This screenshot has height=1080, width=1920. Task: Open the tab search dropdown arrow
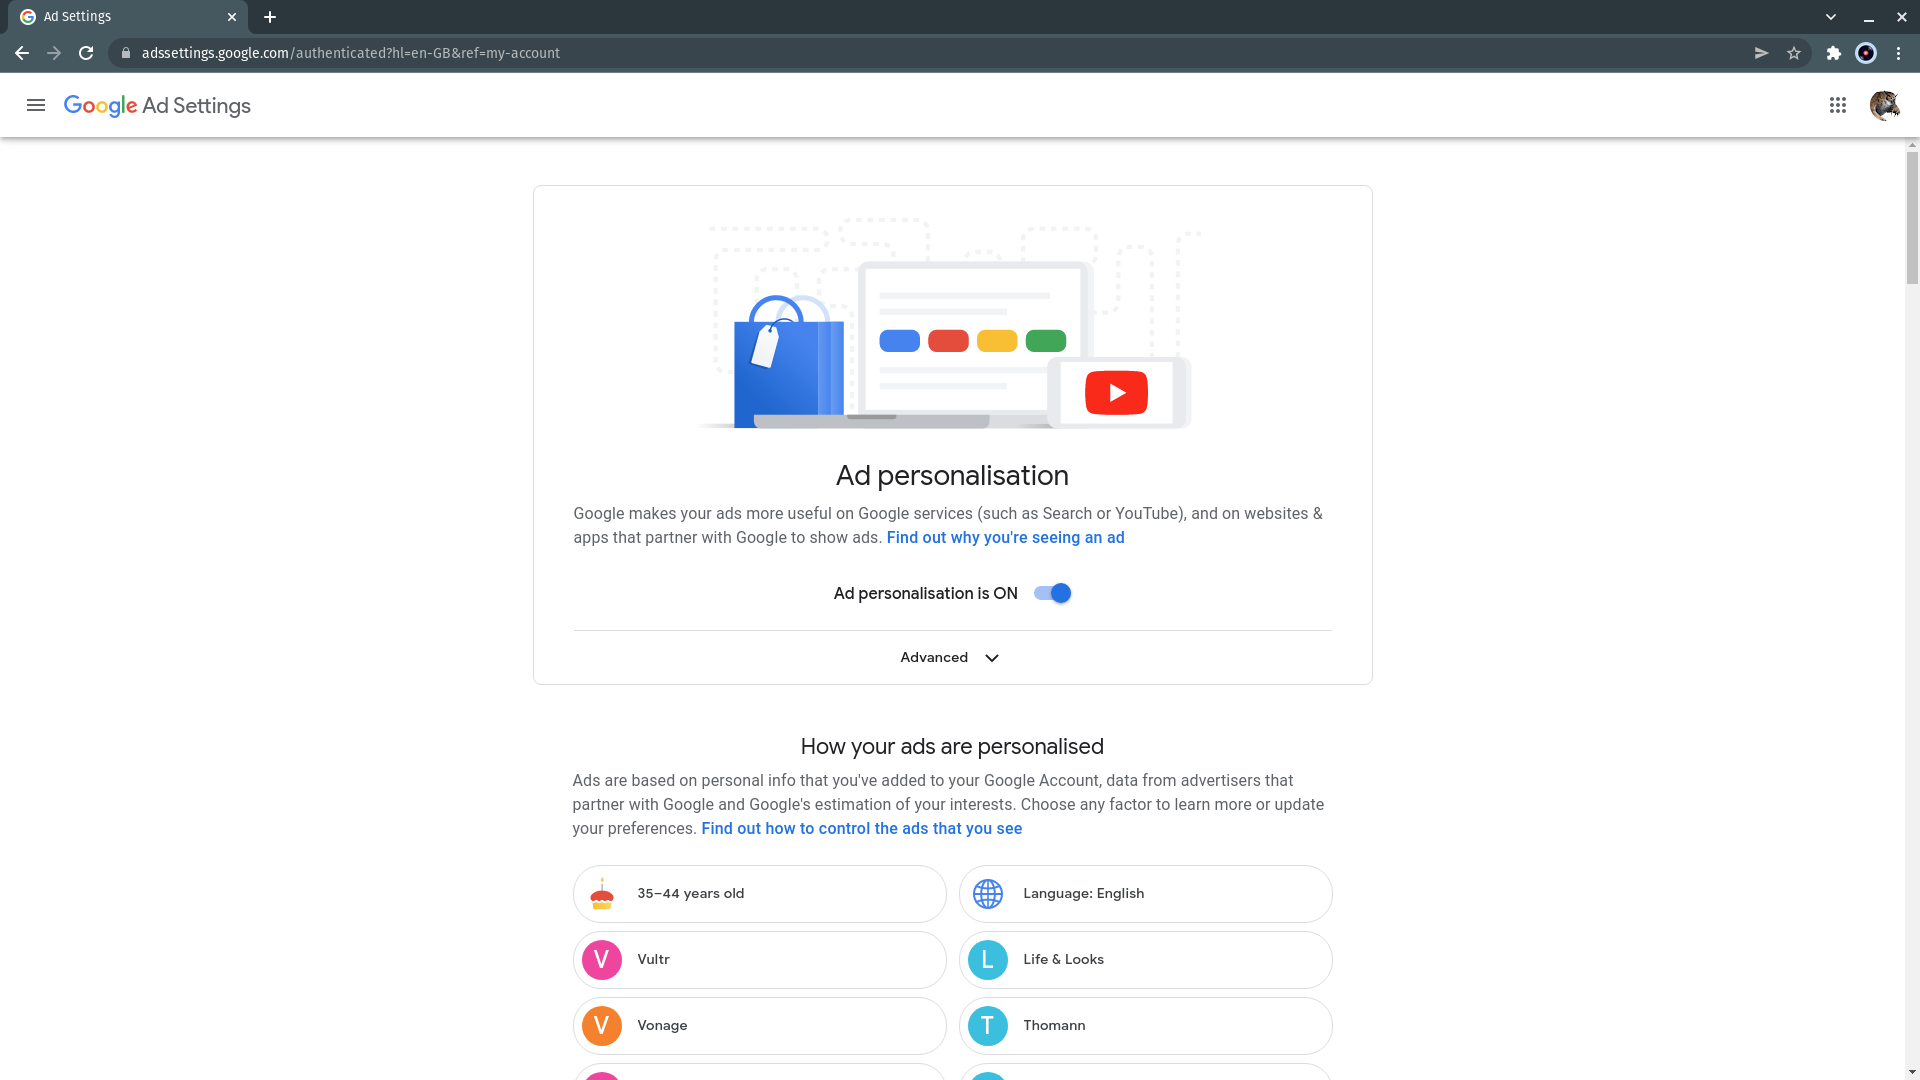coord(1830,17)
